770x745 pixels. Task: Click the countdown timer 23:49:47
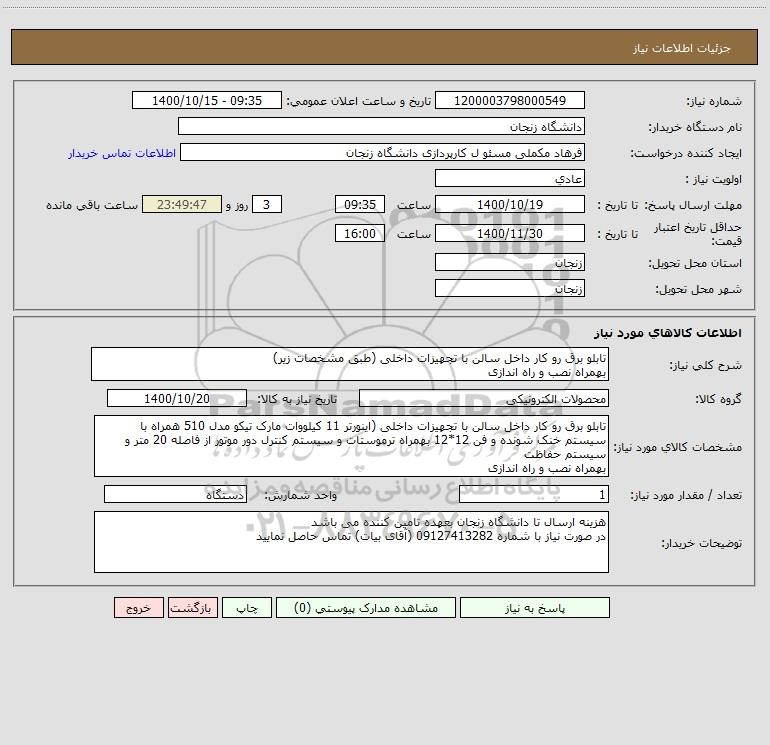[x=182, y=204]
